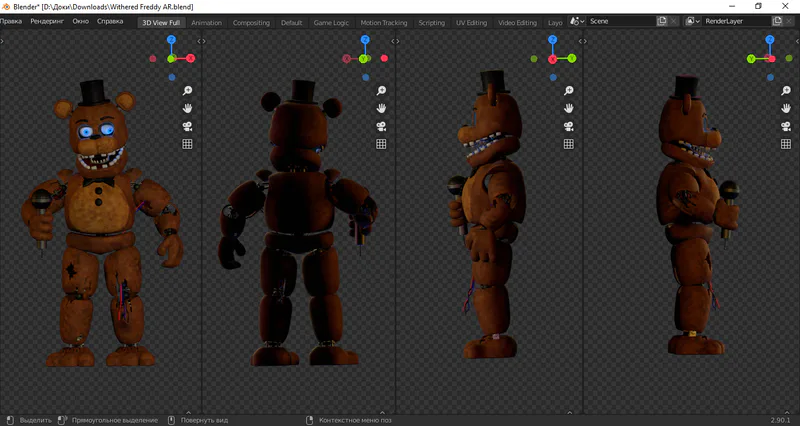The height and width of the screenshot is (426, 800).
Task: Click blue Z axis on left-facing viewport gizmo
Action: pos(553,39)
